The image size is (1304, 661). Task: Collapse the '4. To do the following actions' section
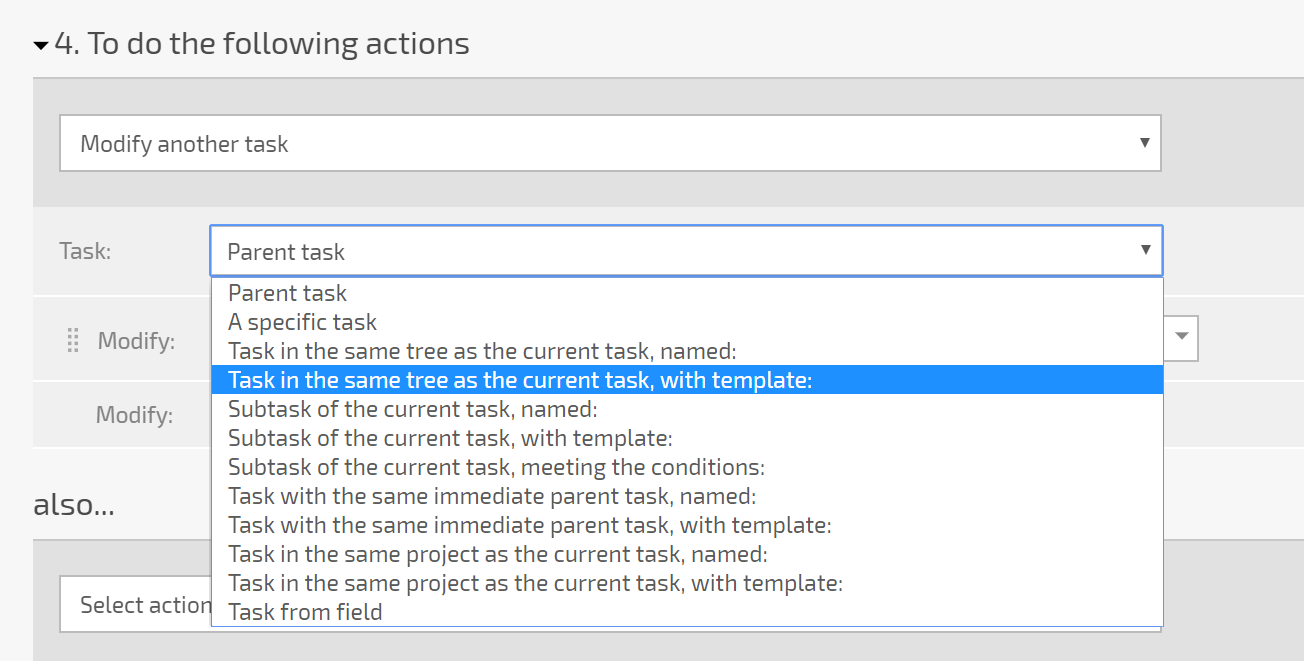click(x=41, y=46)
